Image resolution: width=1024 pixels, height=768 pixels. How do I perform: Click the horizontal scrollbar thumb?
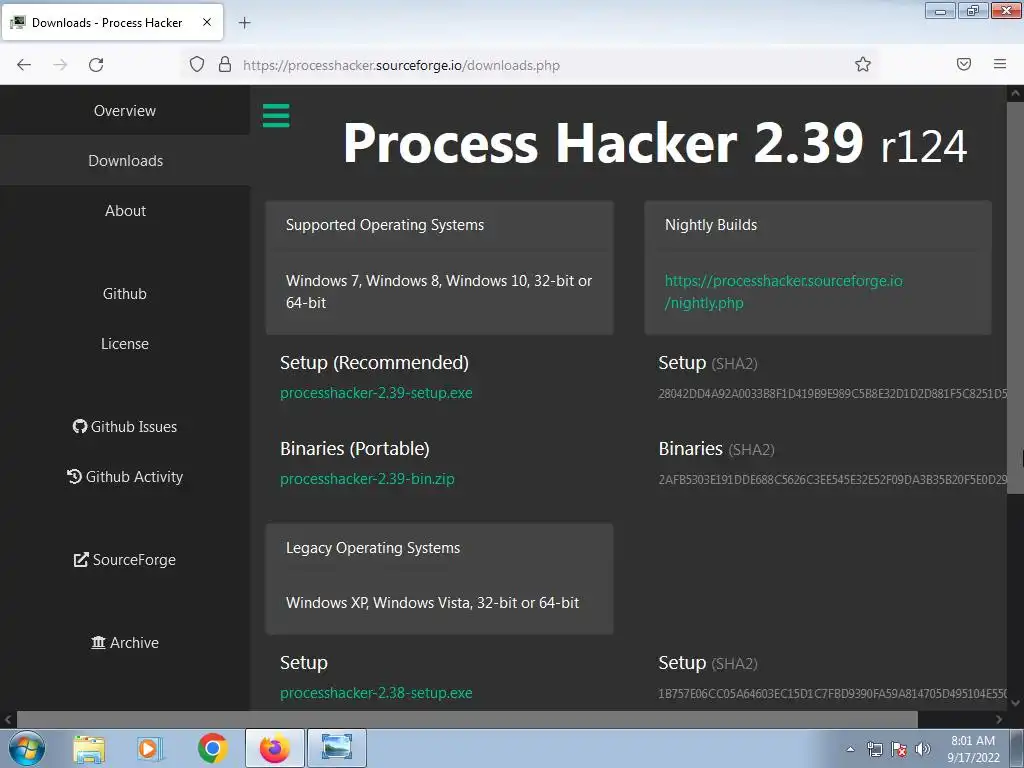click(x=467, y=720)
